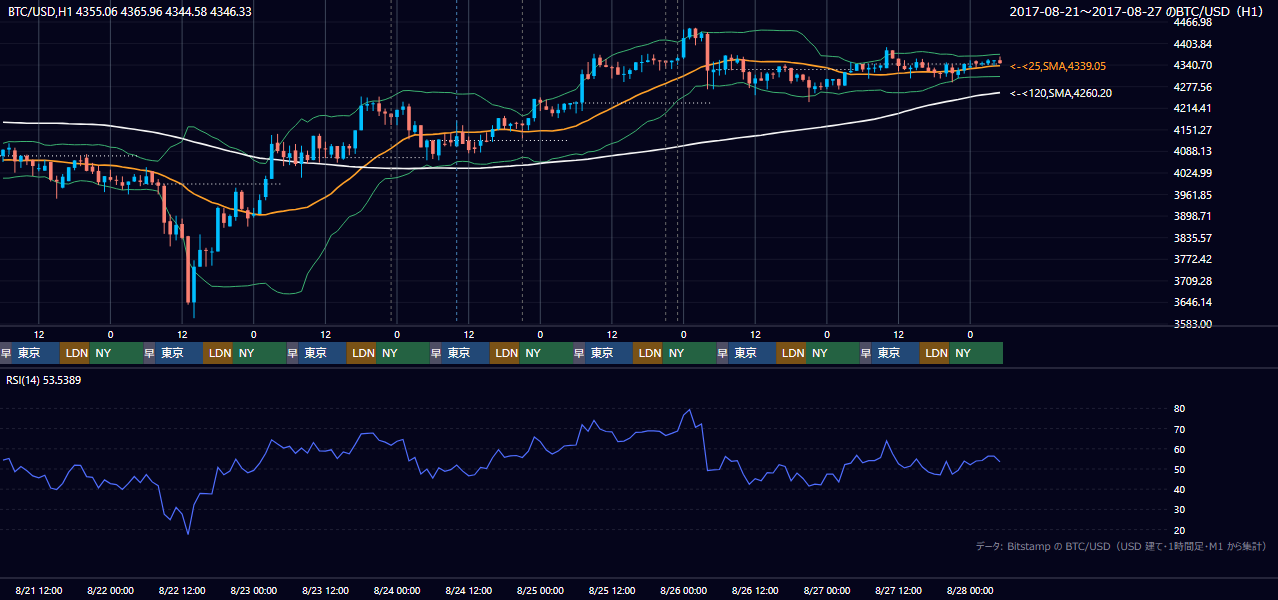The image size is (1278, 600).
Task: Click the RSI(14) 53.5389 indicator label
Action: (x=44, y=380)
